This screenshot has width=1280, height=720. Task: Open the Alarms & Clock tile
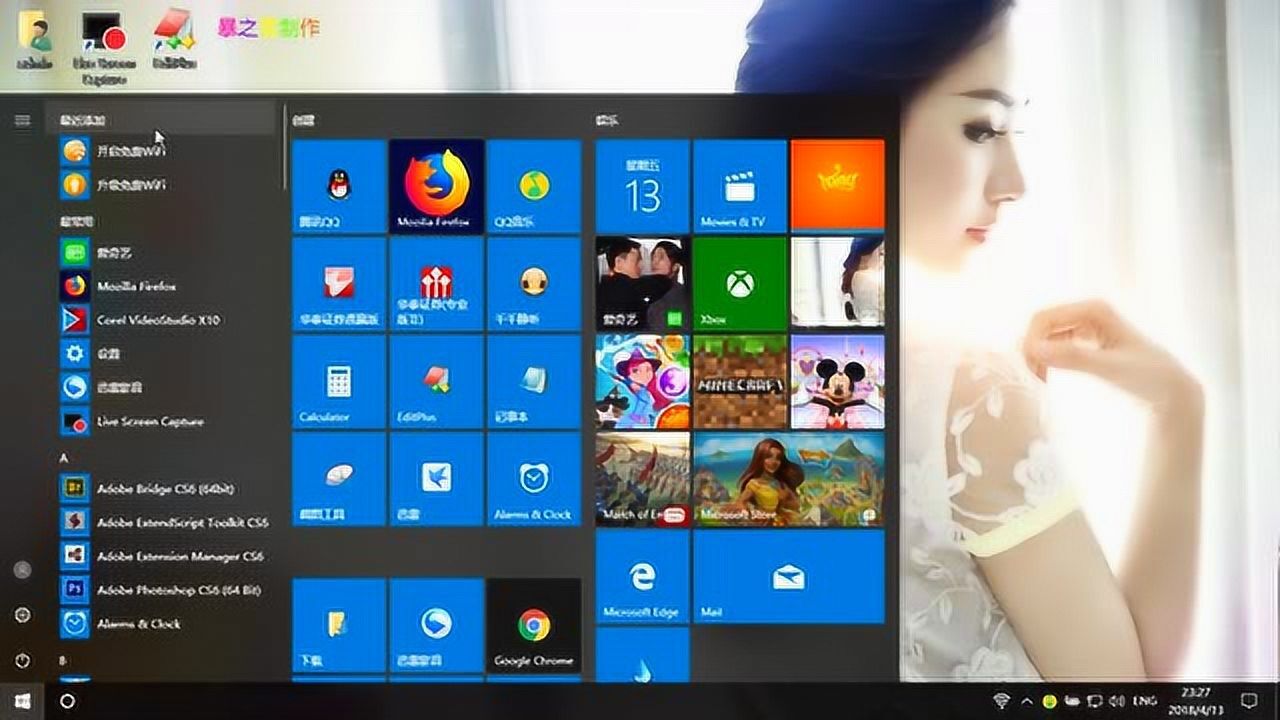pyautogui.click(x=534, y=479)
